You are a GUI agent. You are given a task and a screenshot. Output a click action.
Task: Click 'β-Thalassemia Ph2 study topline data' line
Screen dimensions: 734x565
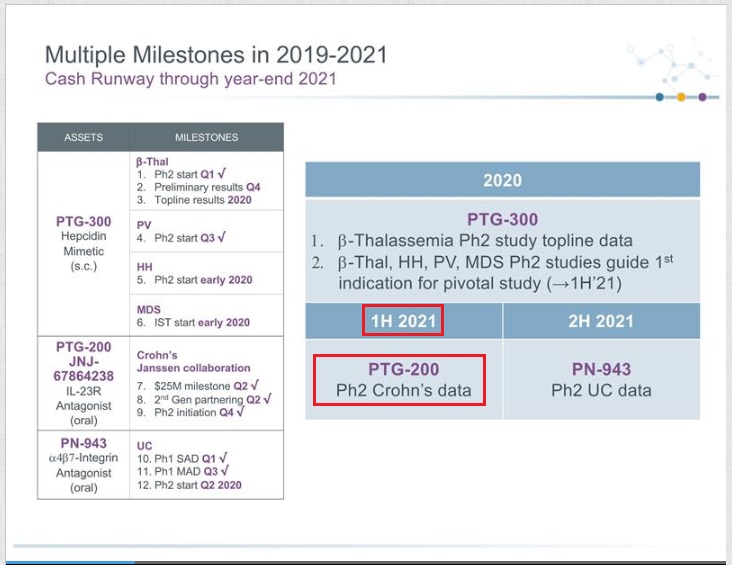[472, 241]
